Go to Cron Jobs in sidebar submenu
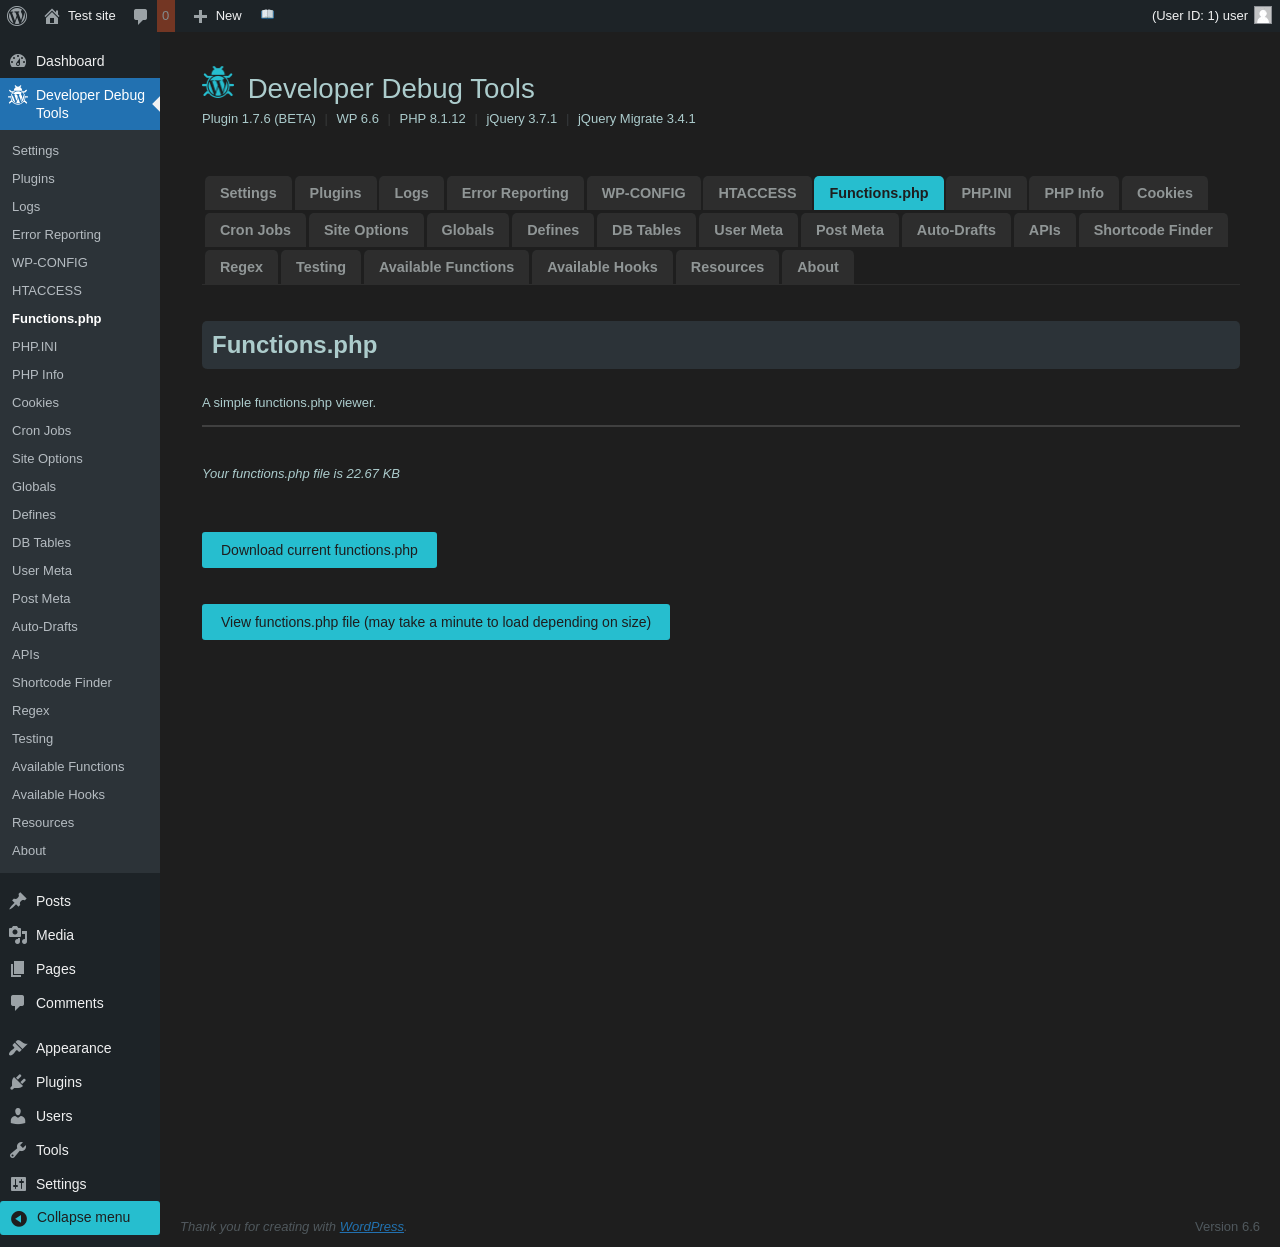Image resolution: width=1280 pixels, height=1247 pixels. pyautogui.click(x=42, y=431)
